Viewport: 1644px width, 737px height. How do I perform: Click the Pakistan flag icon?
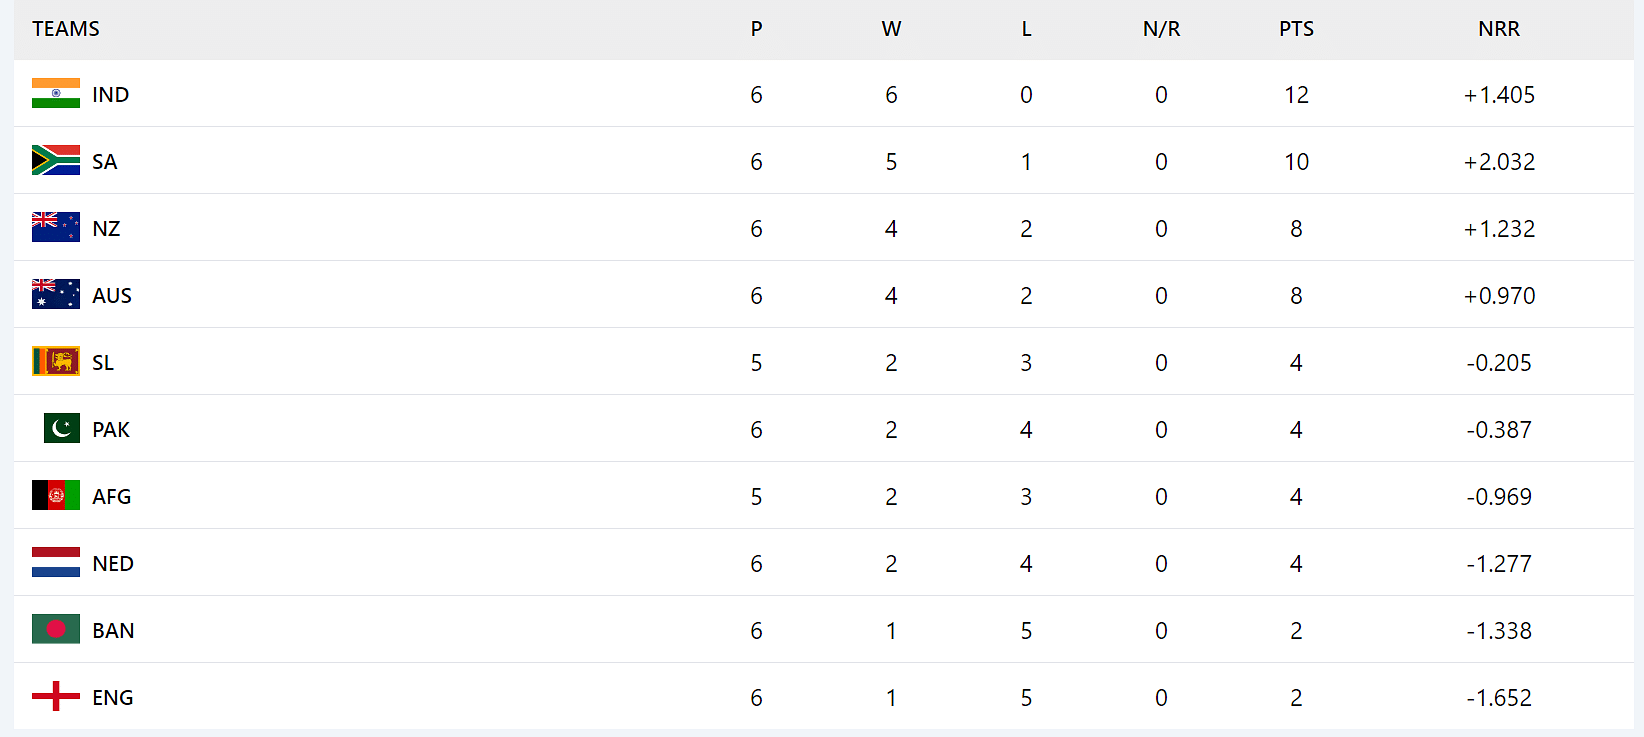pyautogui.click(x=62, y=429)
